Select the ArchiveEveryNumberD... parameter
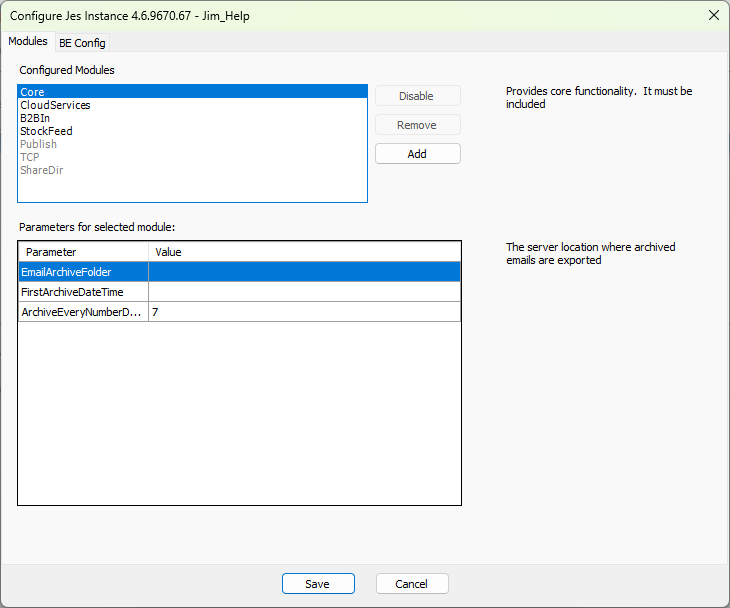Image resolution: width=730 pixels, height=608 pixels. coord(84,312)
